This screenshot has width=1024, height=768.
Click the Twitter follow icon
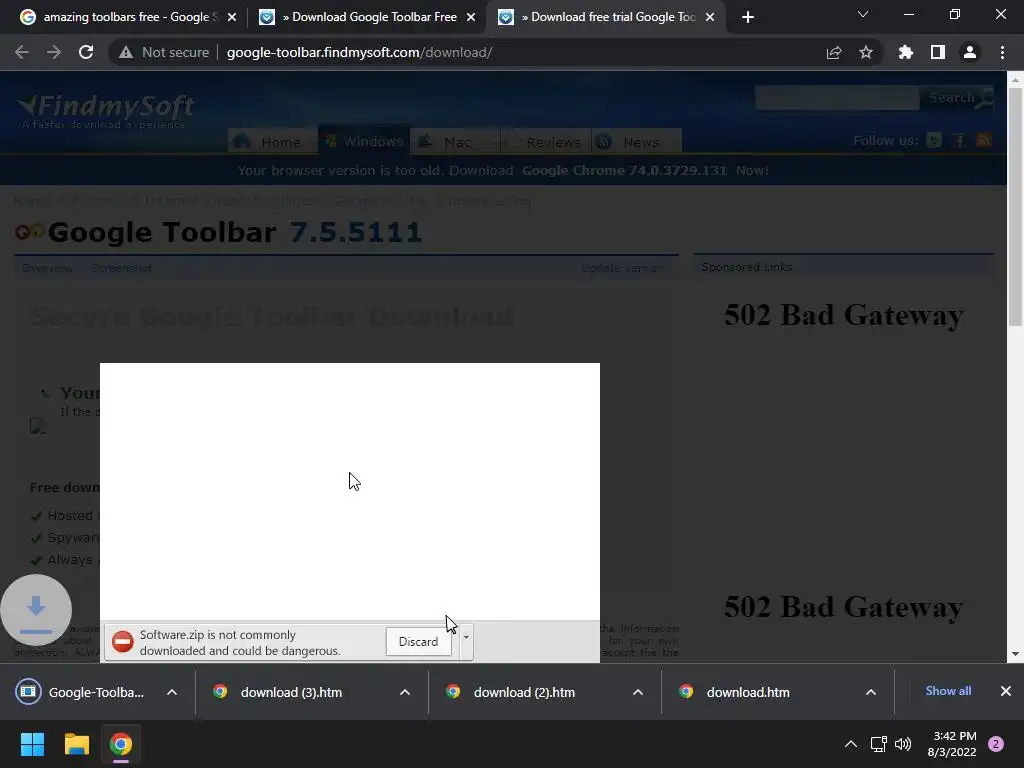934,140
